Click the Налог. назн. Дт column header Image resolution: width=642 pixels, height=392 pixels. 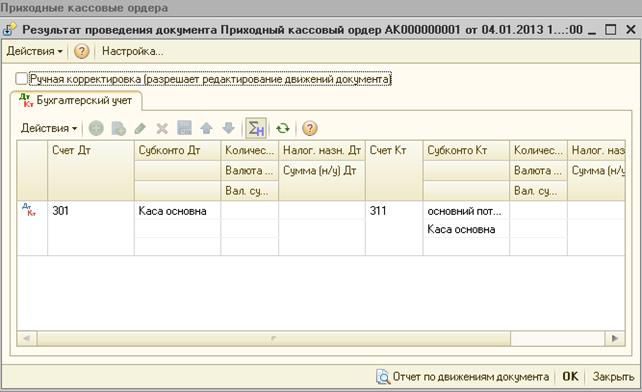[x=322, y=150]
